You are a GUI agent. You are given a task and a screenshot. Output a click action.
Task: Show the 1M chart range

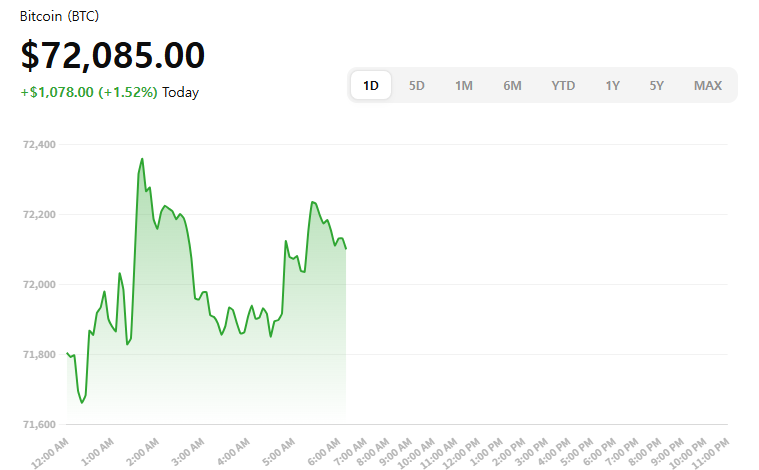coord(464,86)
